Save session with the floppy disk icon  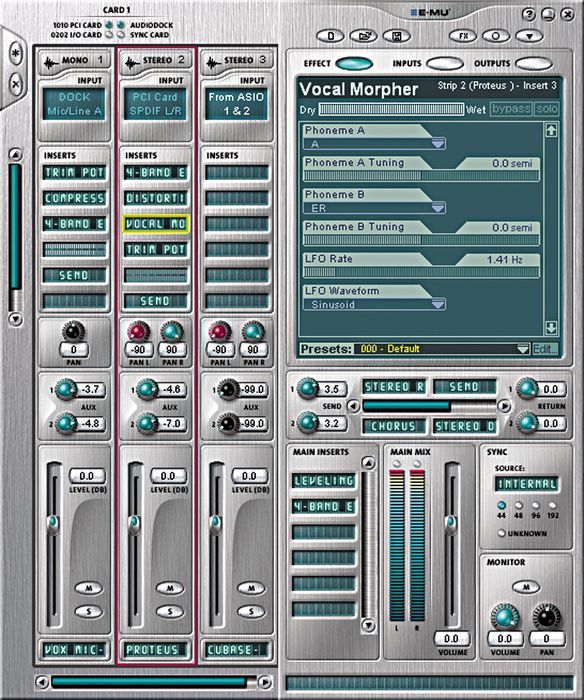(x=396, y=36)
